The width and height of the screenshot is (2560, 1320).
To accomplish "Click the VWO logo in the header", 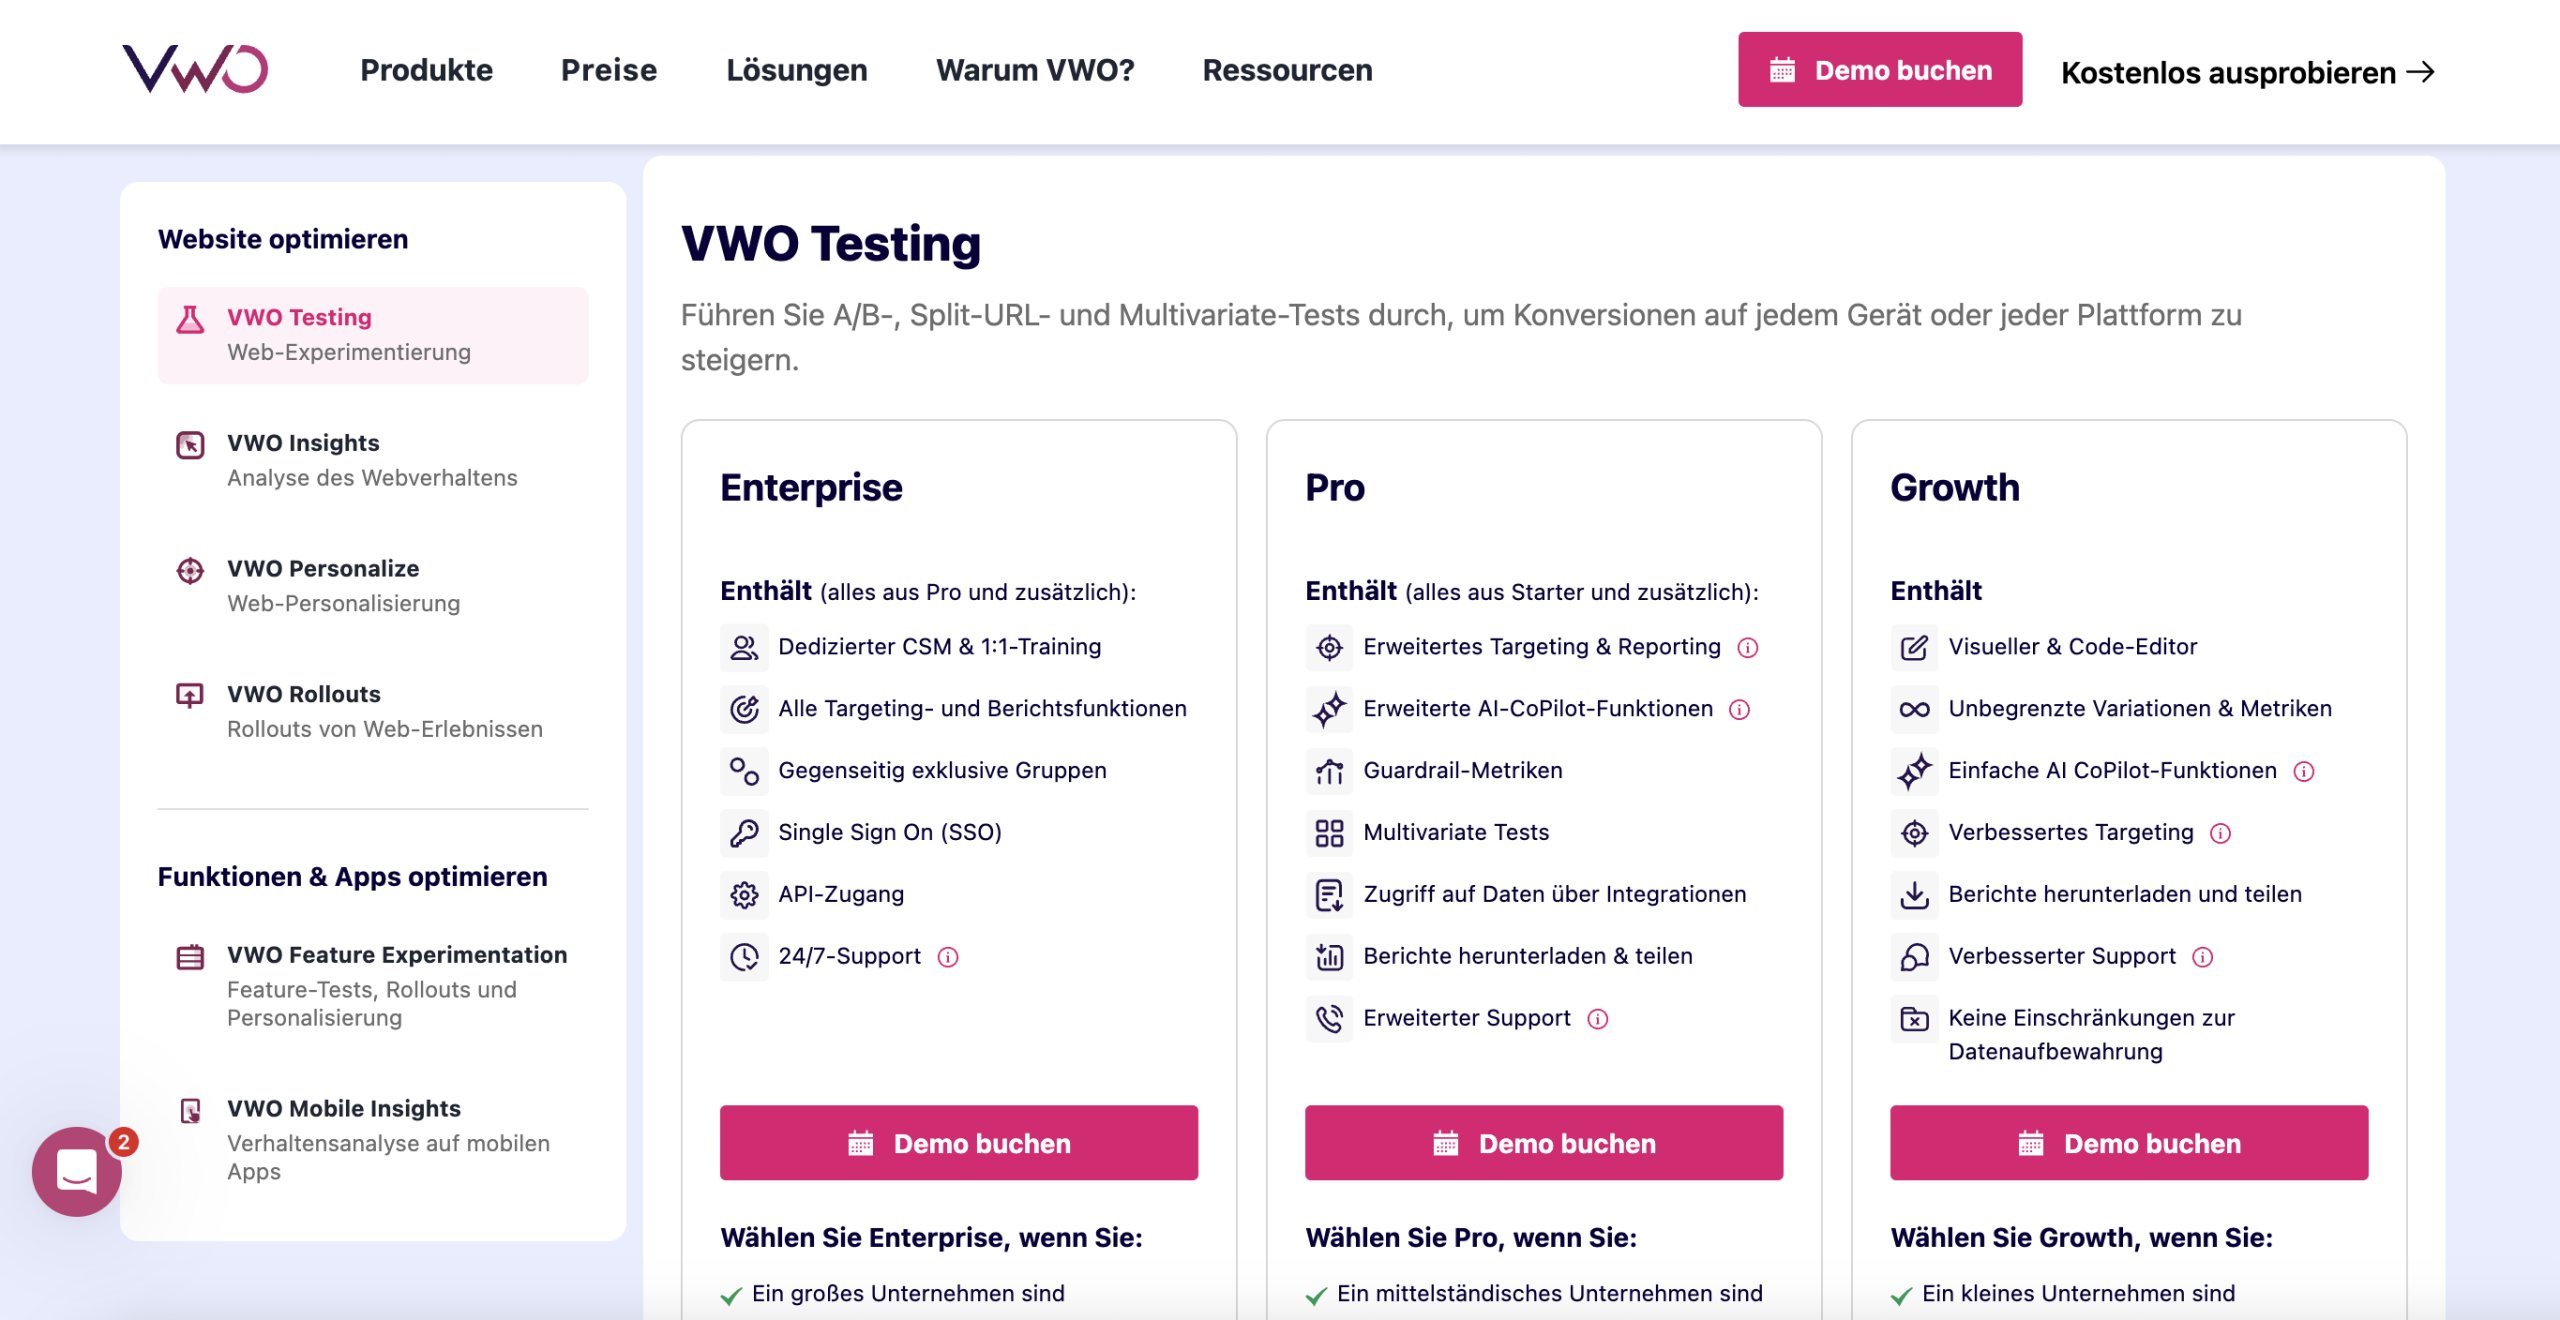I will (x=196, y=69).
